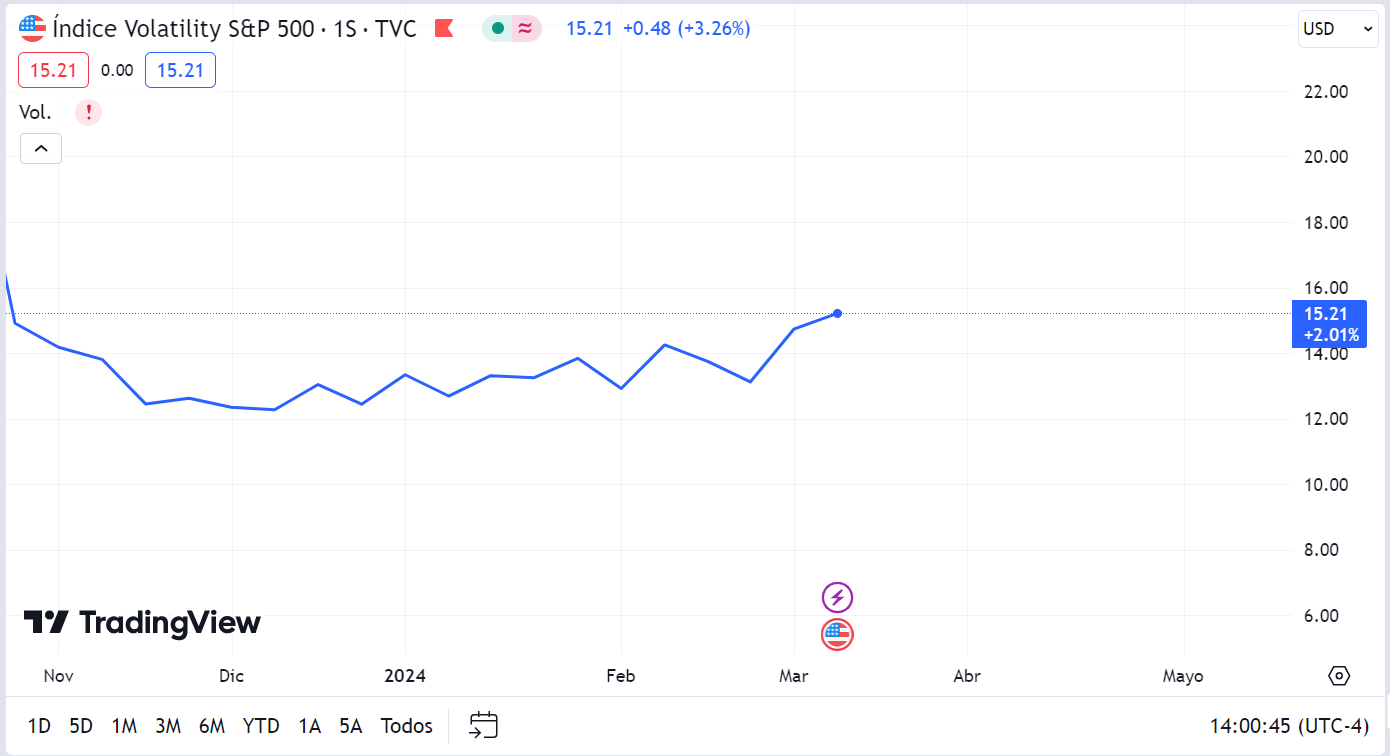Click the 20.00 price axis label
The image size is (1390, 756).
point(1327,157)
